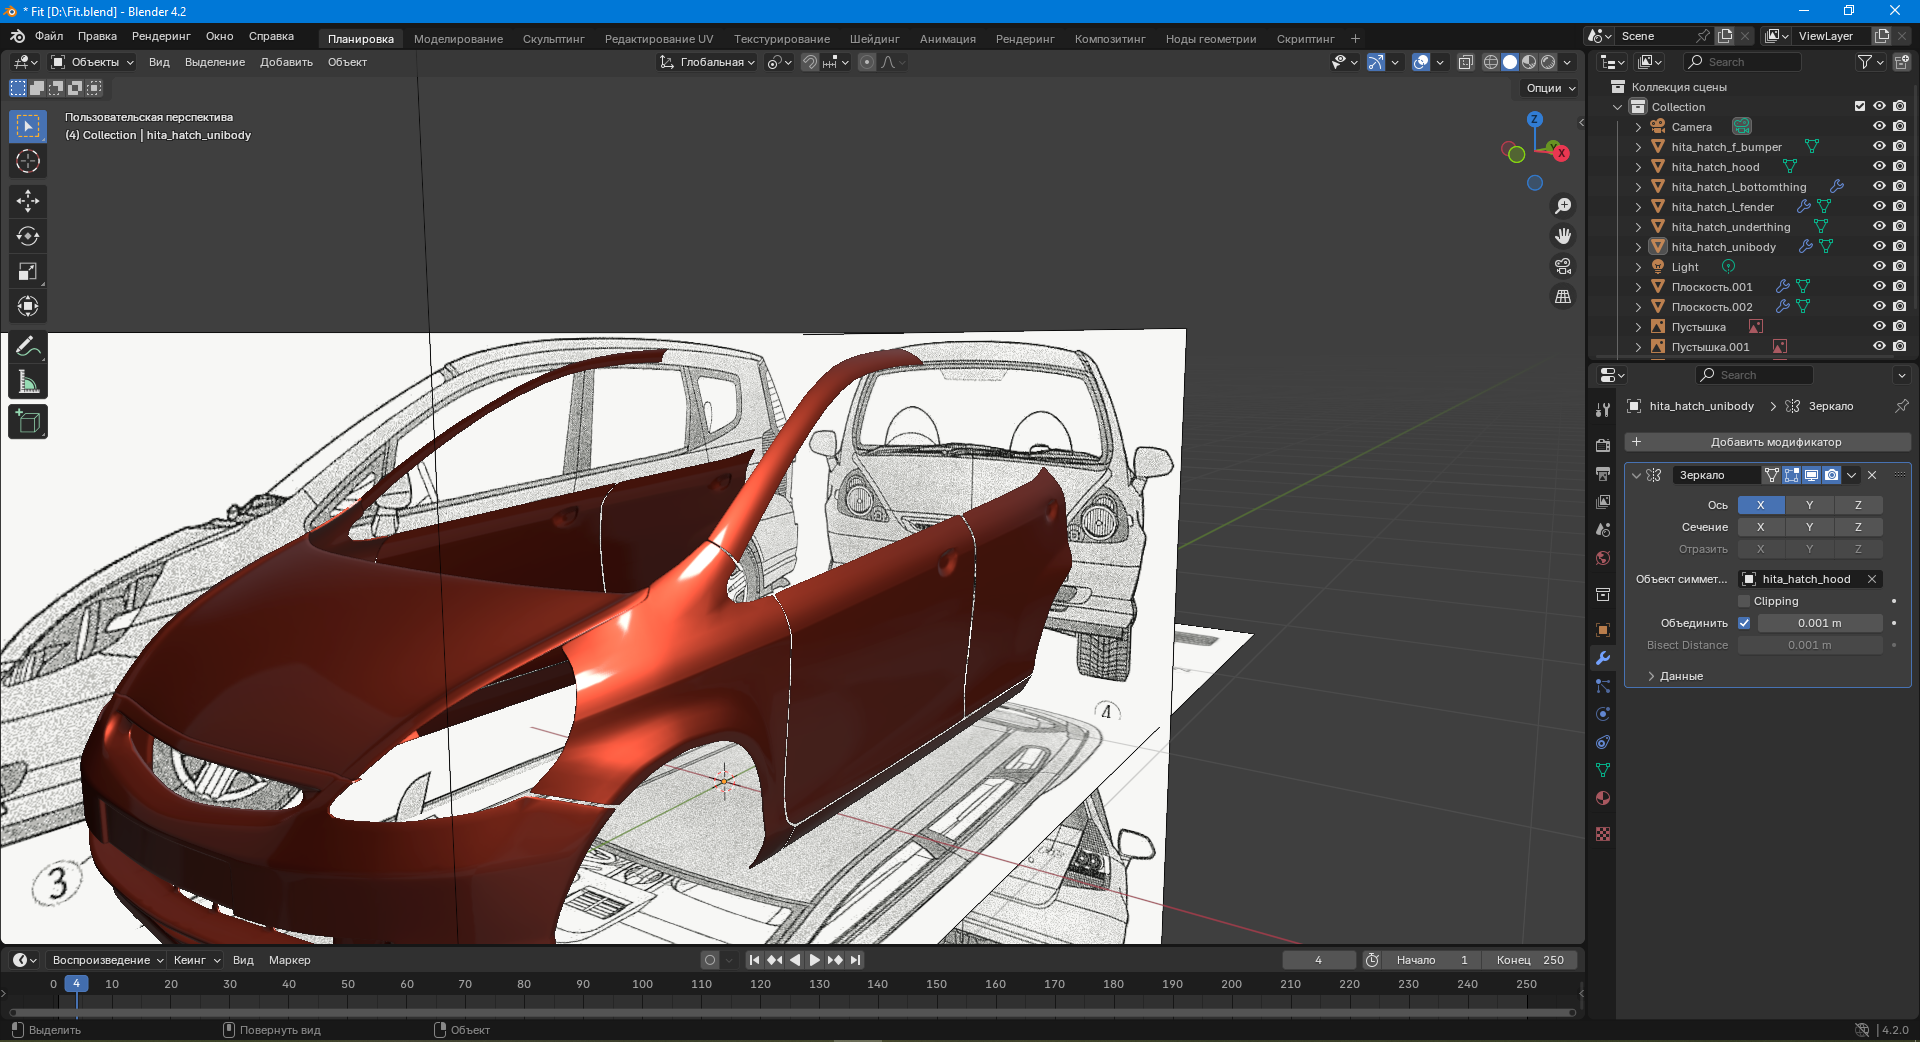Viewport: 1920px width, 1042px height.
Task: Open the Material properties tab
Action: 1603,798
